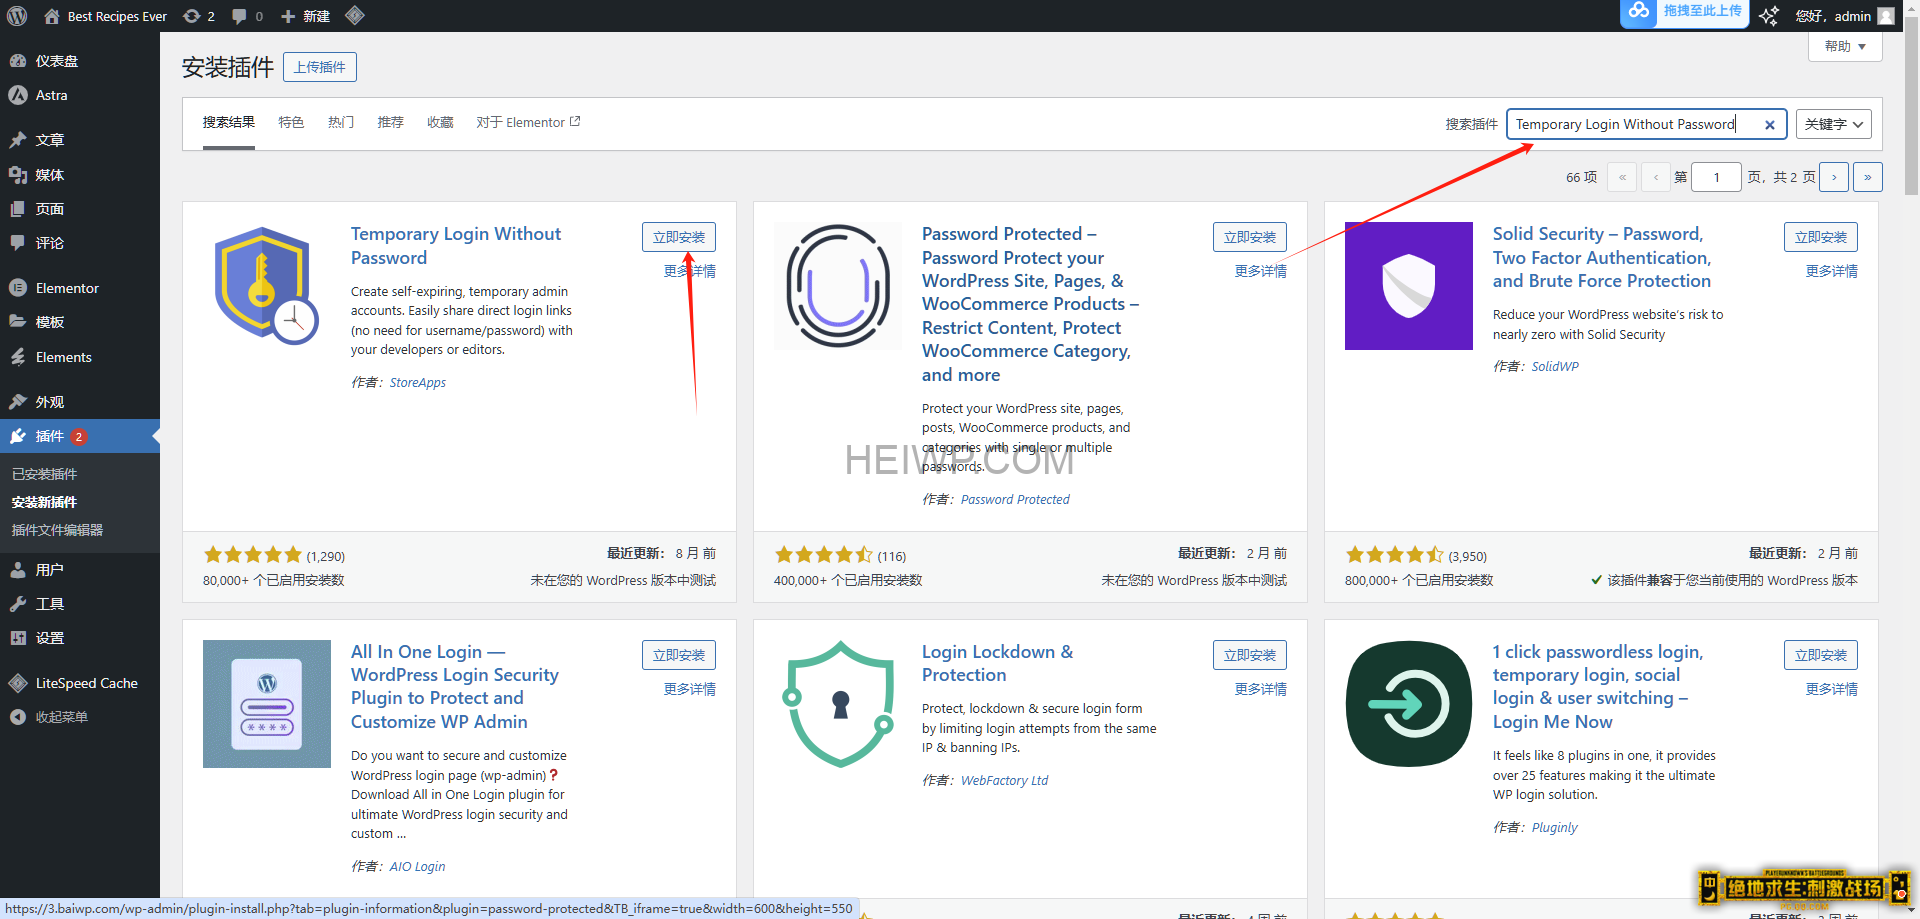Open the Elements sidebar menu
This screenshot has height=919, width=1920.
click(x=80, y=357)
